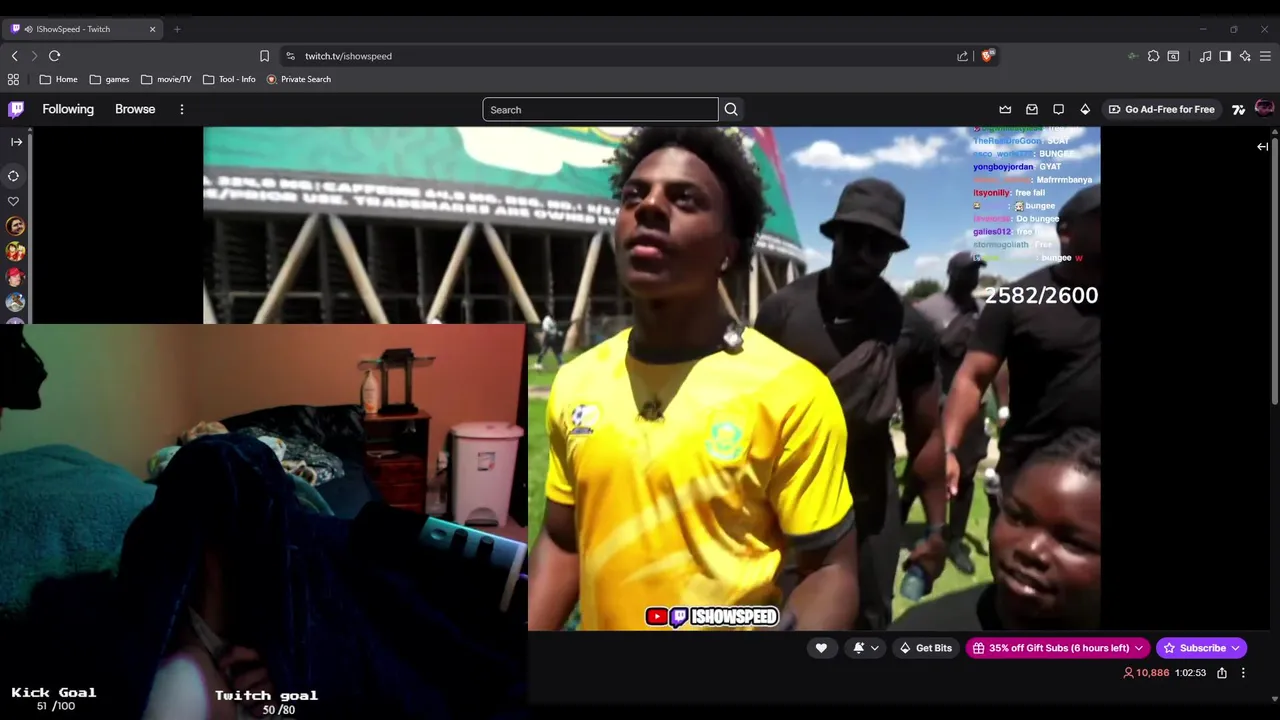Open the 7TV extension icon
This screenshot has height=720, width=1280.
pos(1238,109)
